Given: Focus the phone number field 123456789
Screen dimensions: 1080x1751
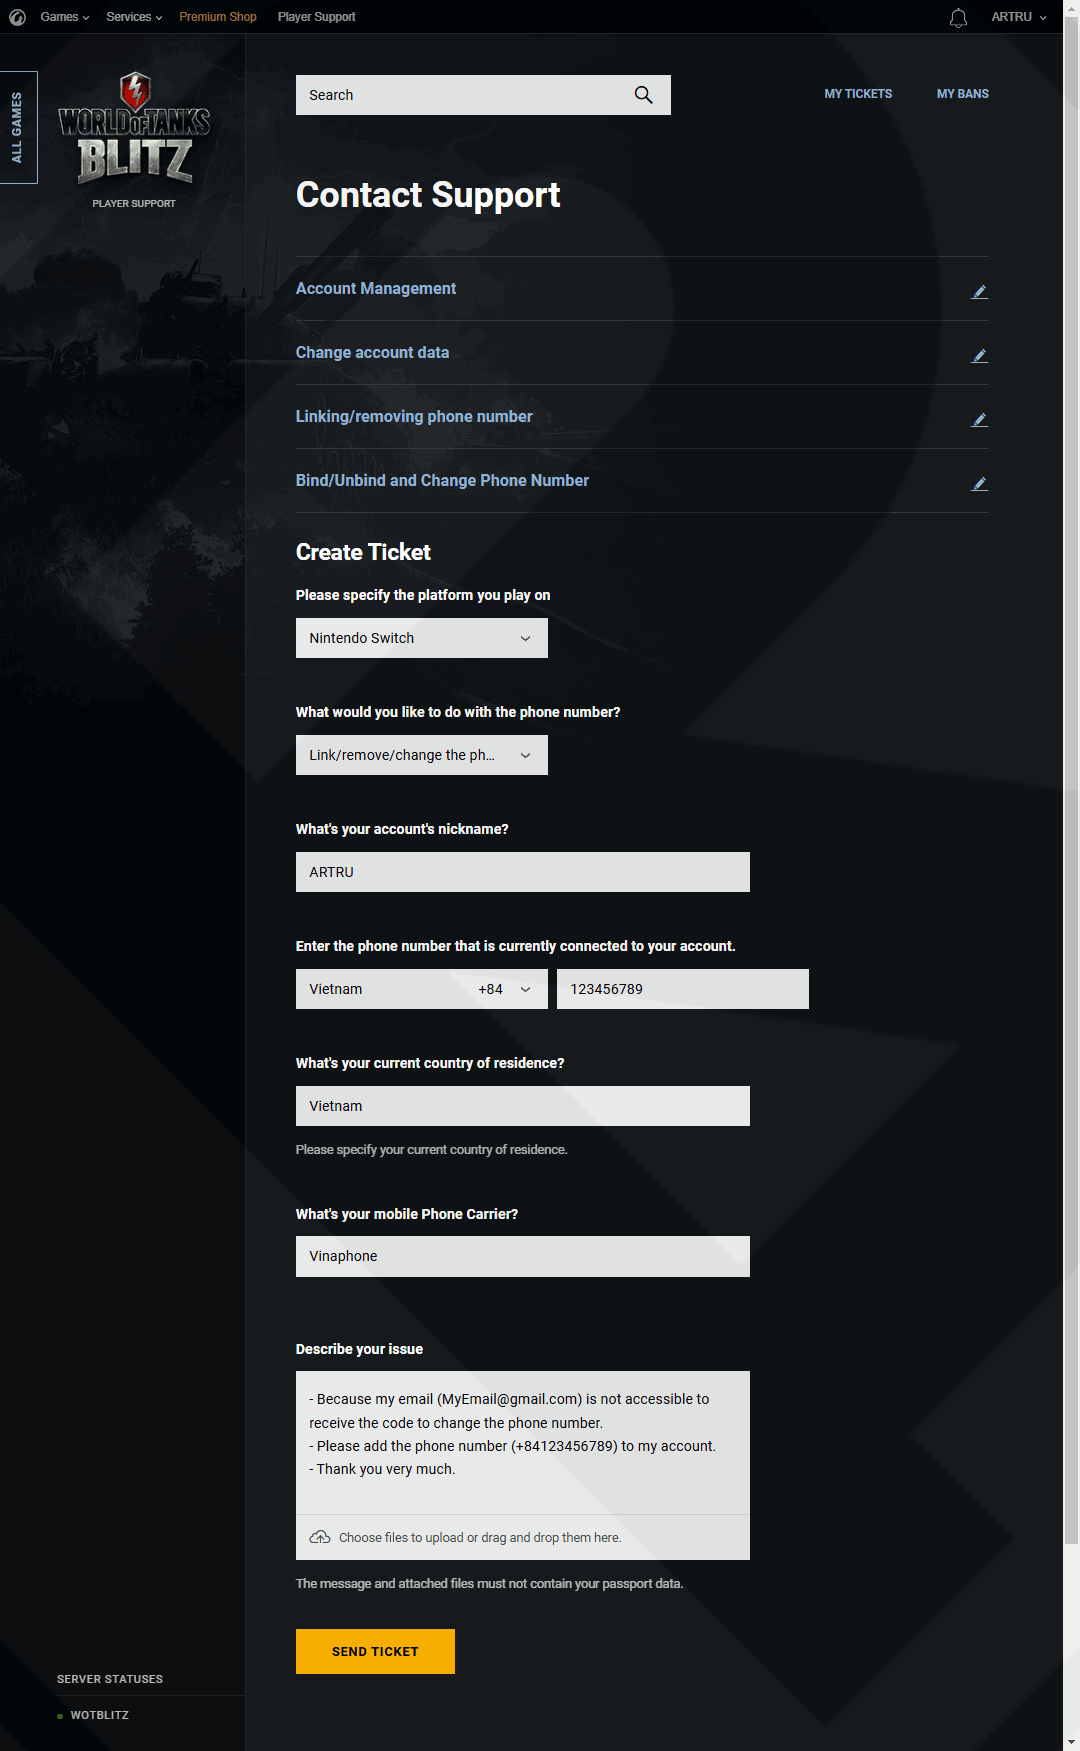Looking at the screenshot, I should click(x=683, y=989).
